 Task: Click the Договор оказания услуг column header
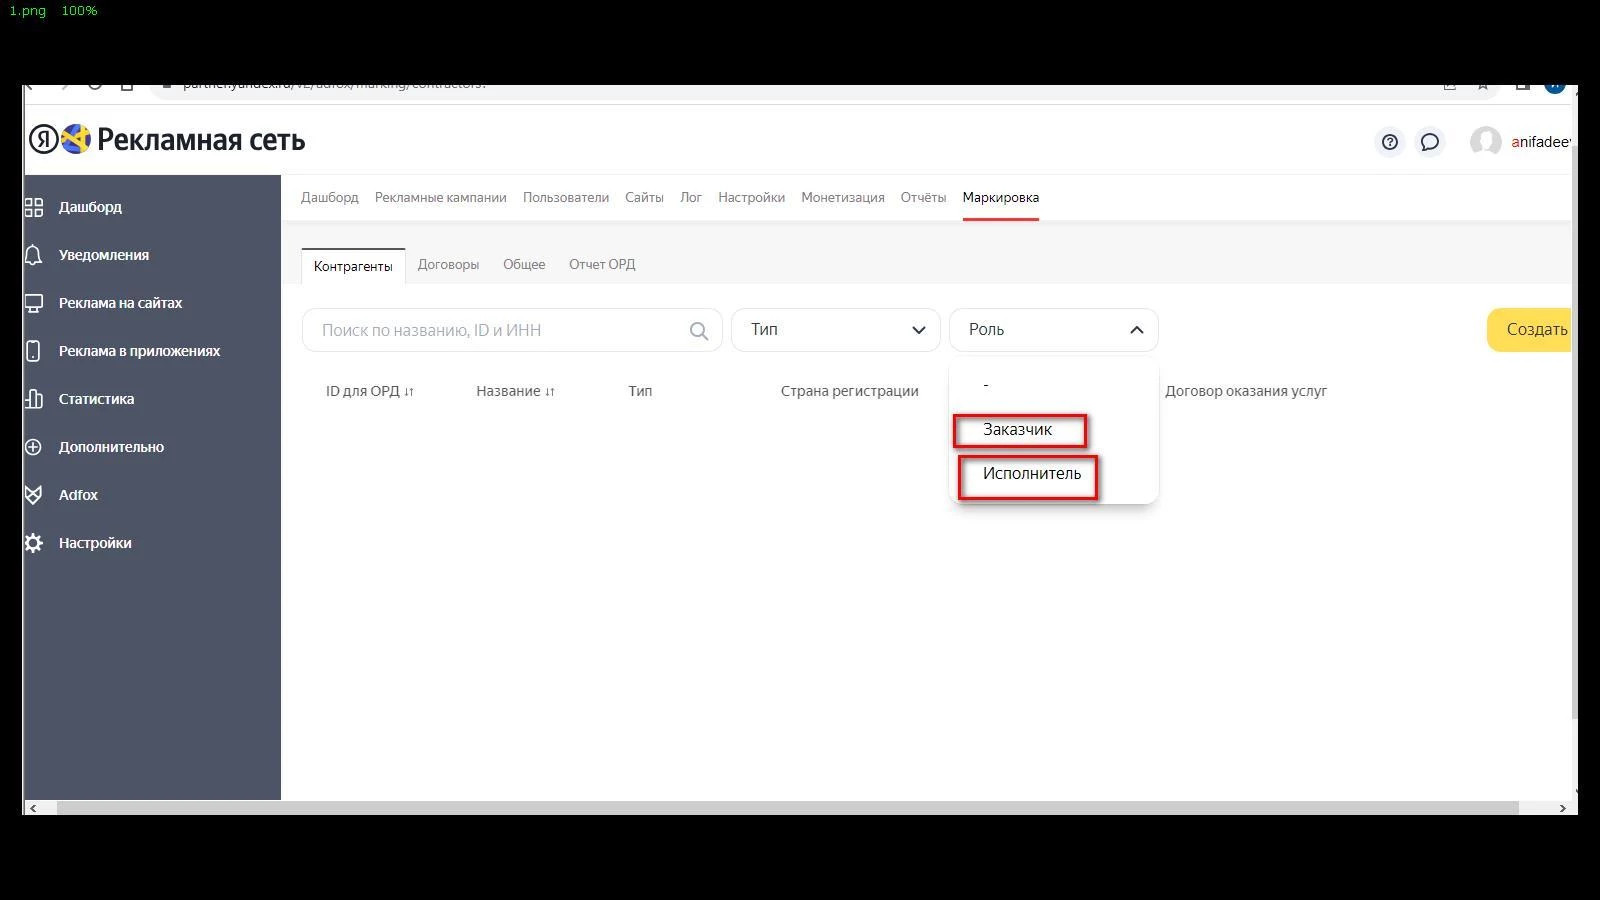(1246, 391)
